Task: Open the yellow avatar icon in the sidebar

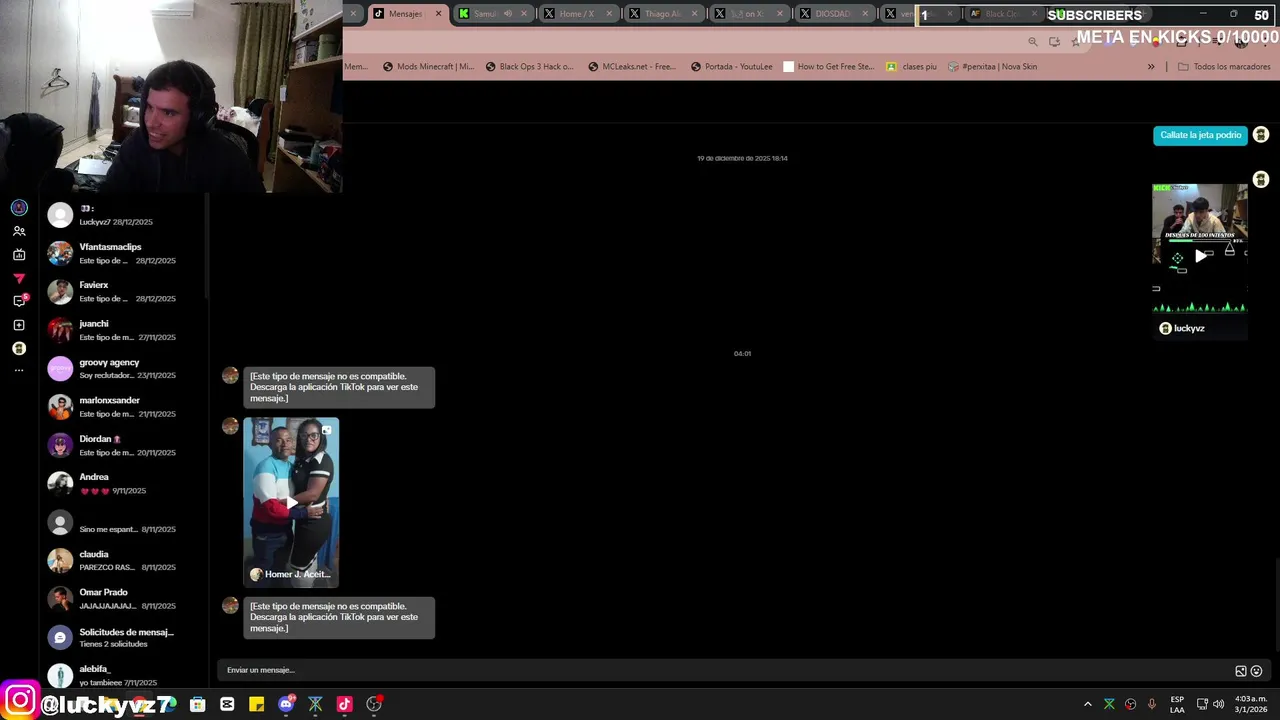Action: click(x=19, y=348)
